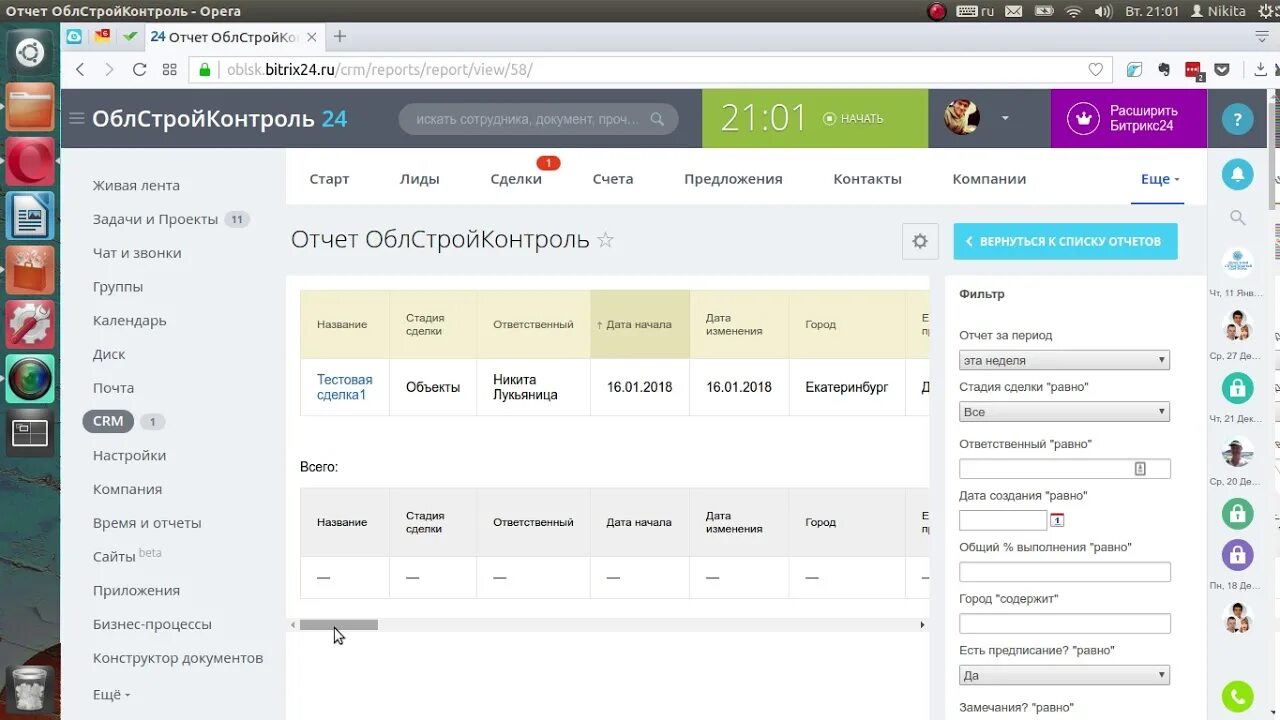Star the report as favorite
Image resolution: width=1280 pixels, height=720 pixels.
coord(605,240)
